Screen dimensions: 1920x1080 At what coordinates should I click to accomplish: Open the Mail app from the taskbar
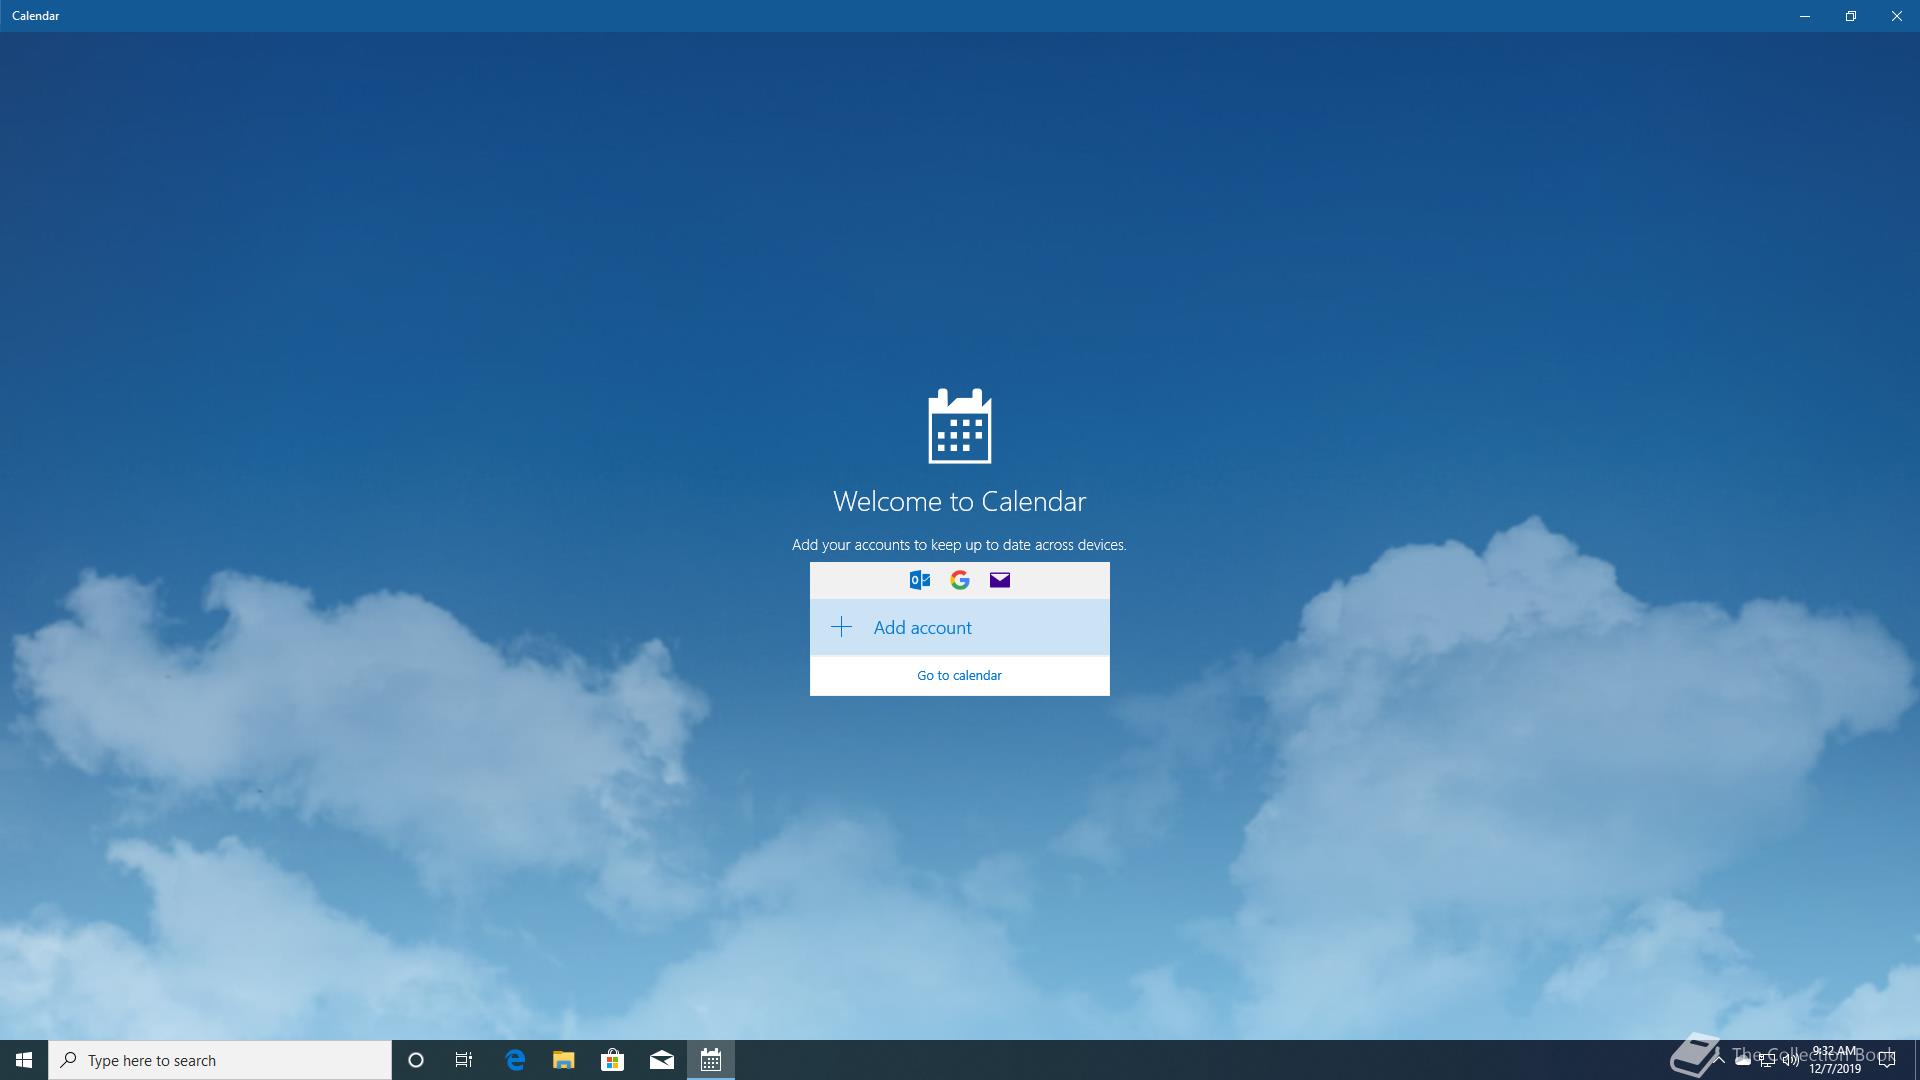click(662, 1060)
